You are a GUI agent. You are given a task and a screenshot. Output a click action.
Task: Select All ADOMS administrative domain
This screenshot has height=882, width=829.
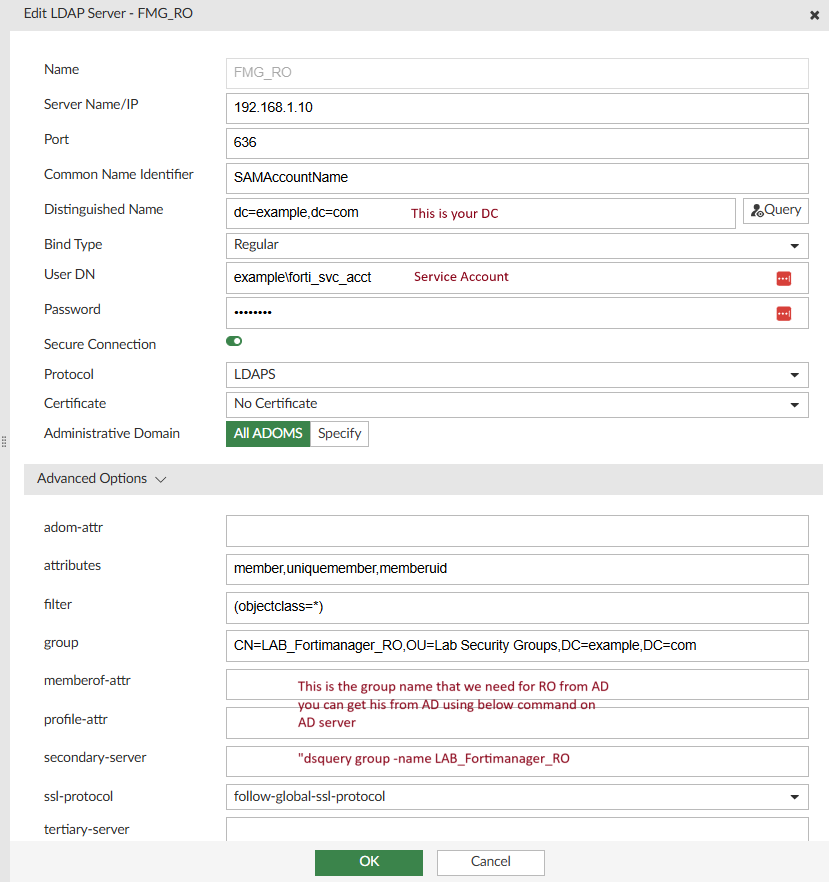268,434
